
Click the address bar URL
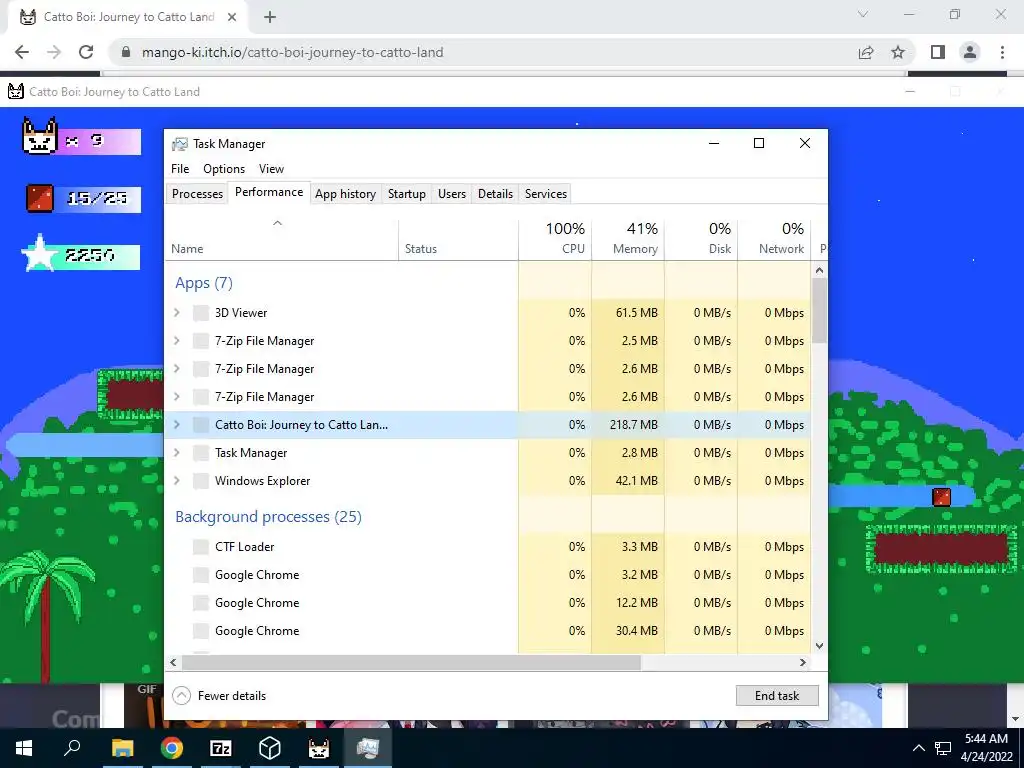pos(293,52)
